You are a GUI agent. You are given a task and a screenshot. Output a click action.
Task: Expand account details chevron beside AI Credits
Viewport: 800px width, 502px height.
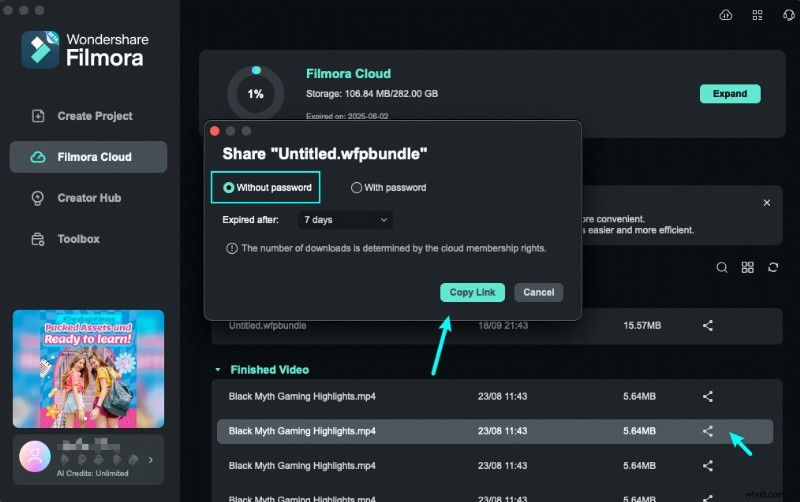(x=151, y=460)
